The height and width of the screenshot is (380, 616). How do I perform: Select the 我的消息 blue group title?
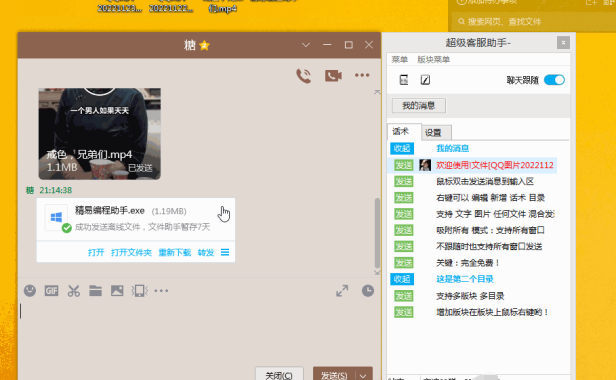click(x=453, y=148)
